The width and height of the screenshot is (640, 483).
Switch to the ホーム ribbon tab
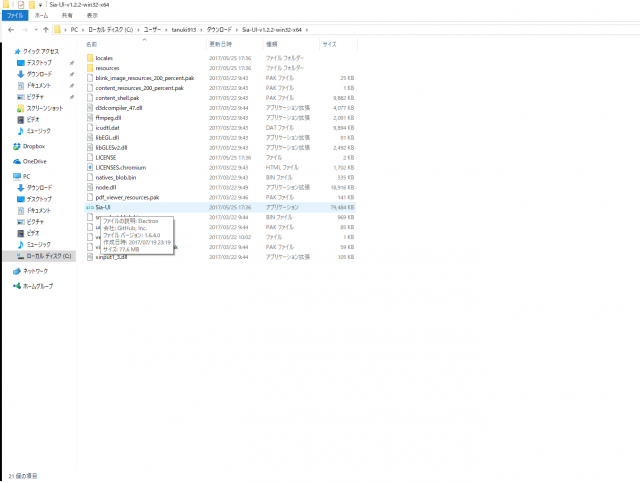pyautogui.click(x=41, y=16)
